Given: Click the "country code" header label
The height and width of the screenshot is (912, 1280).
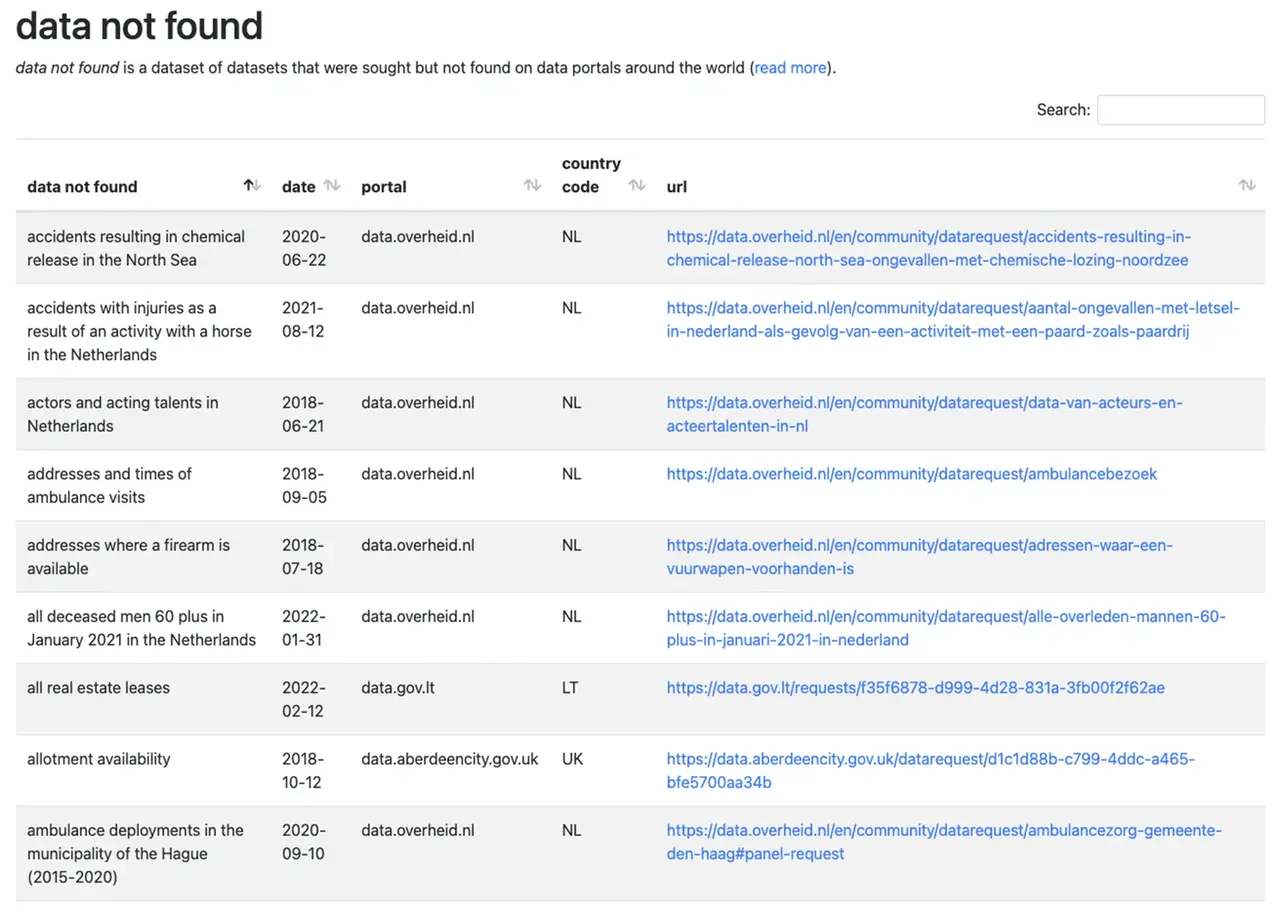Looking at the screenshot, I should pos(590,175).
